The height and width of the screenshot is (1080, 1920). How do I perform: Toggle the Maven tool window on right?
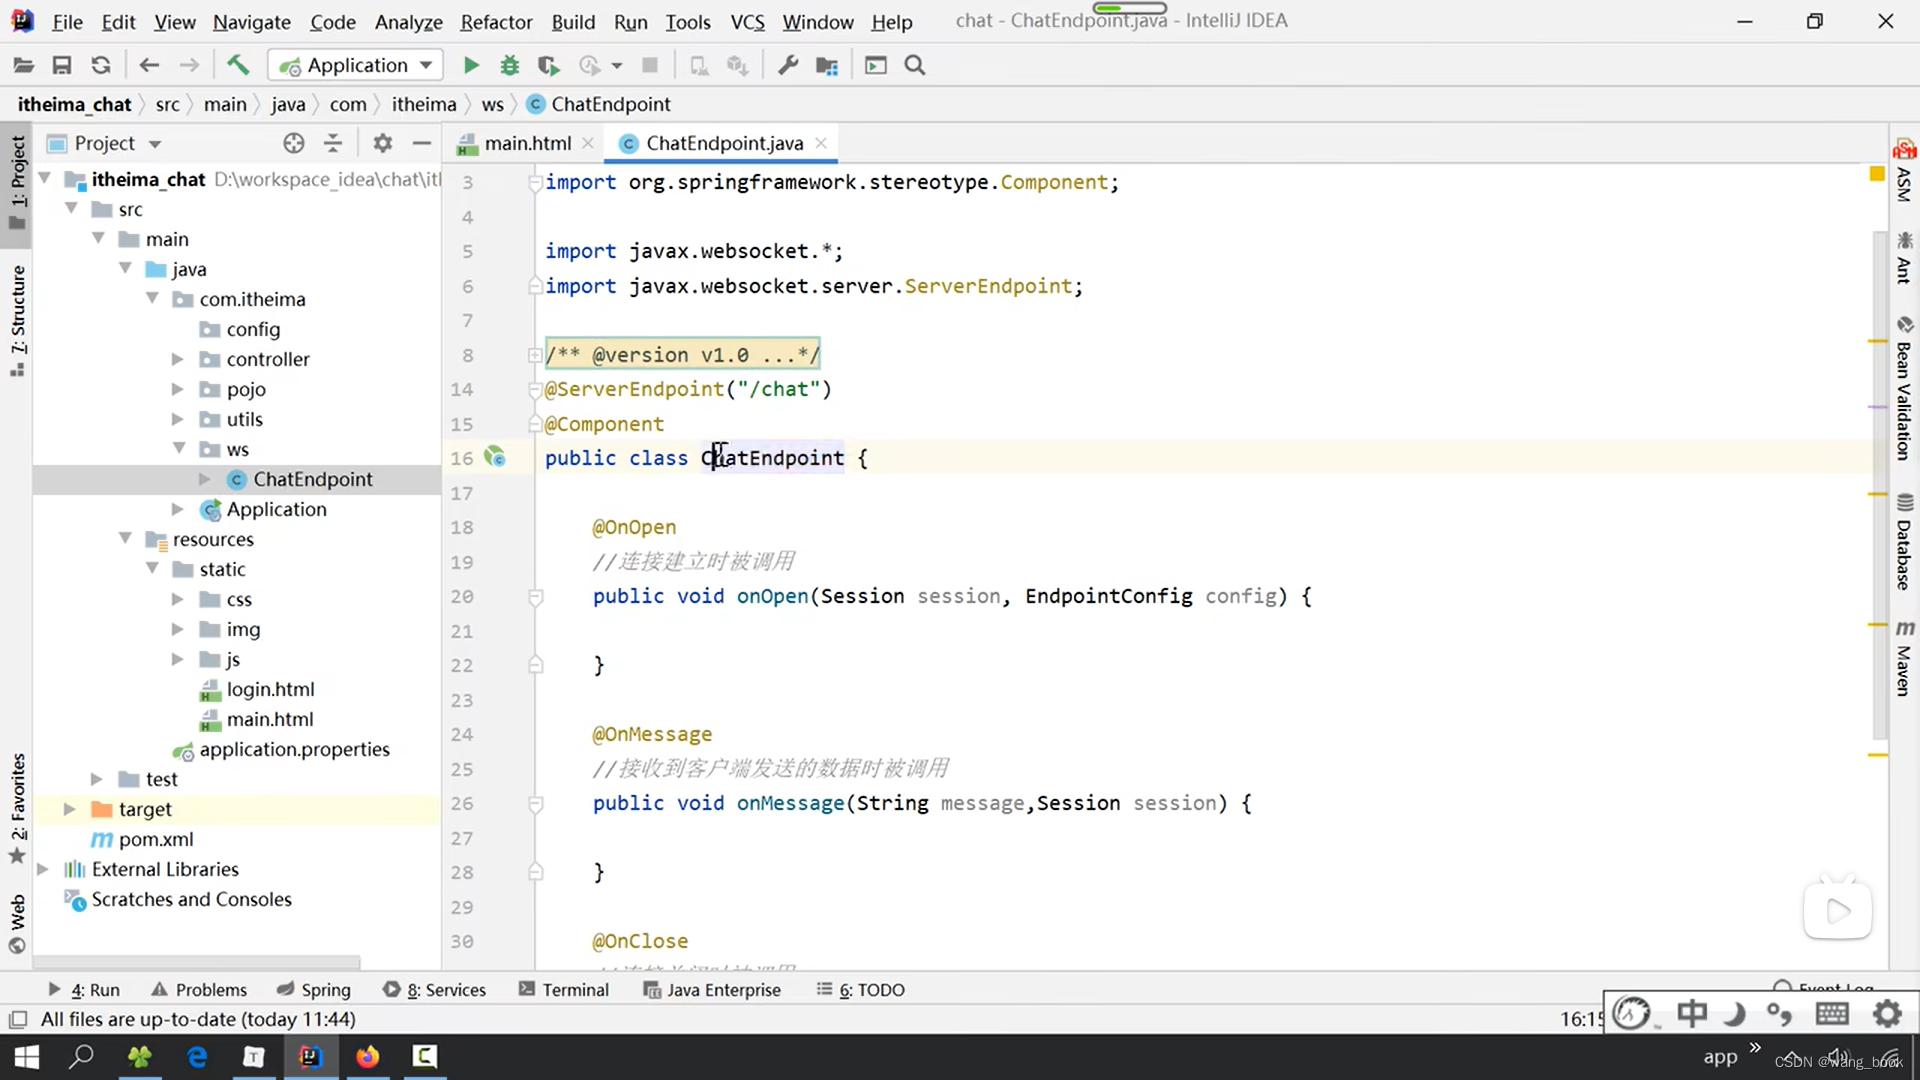pyautogui.click(x=1904, y=658)
